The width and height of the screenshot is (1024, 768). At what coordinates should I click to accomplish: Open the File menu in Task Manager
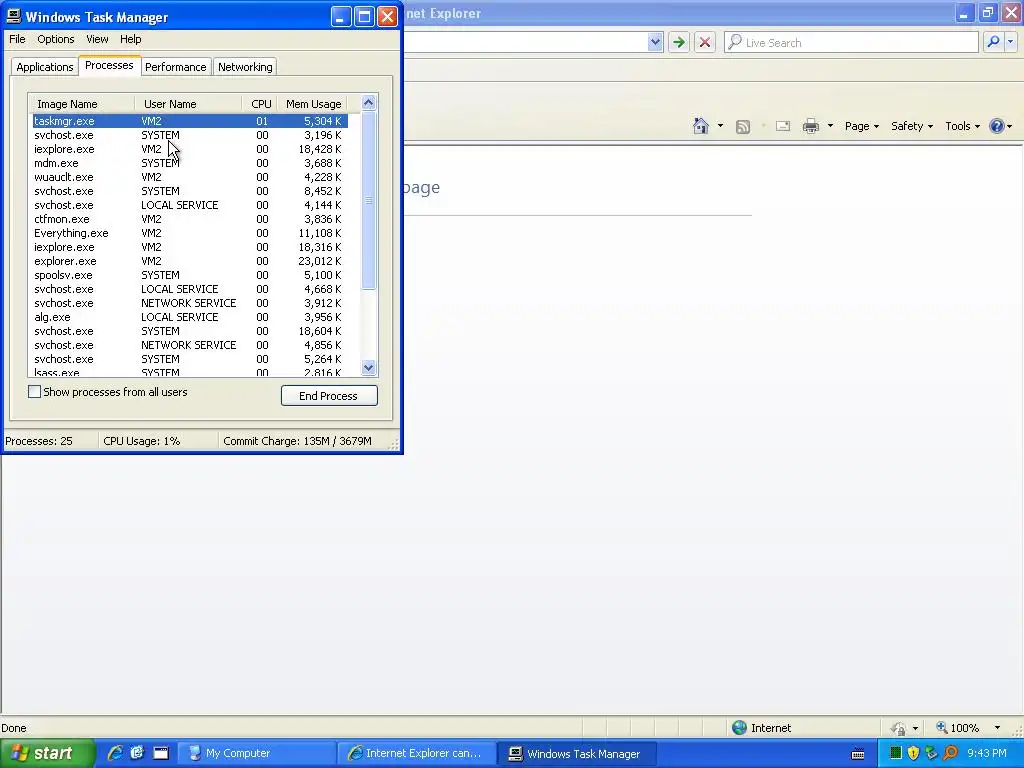[17, 39]
